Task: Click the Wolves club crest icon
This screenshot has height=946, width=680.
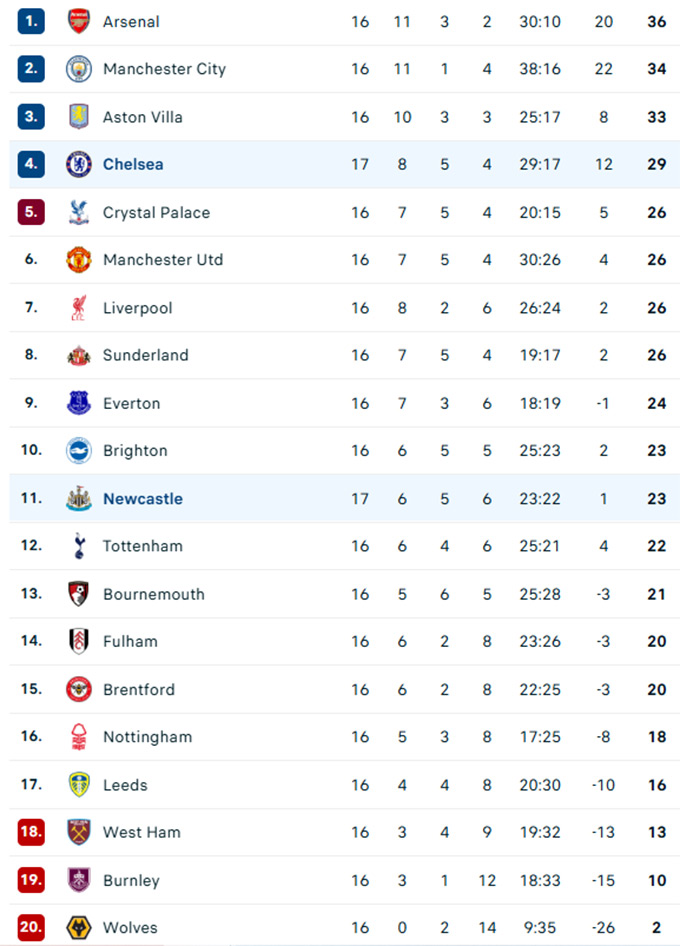Action: pos(79,928)
